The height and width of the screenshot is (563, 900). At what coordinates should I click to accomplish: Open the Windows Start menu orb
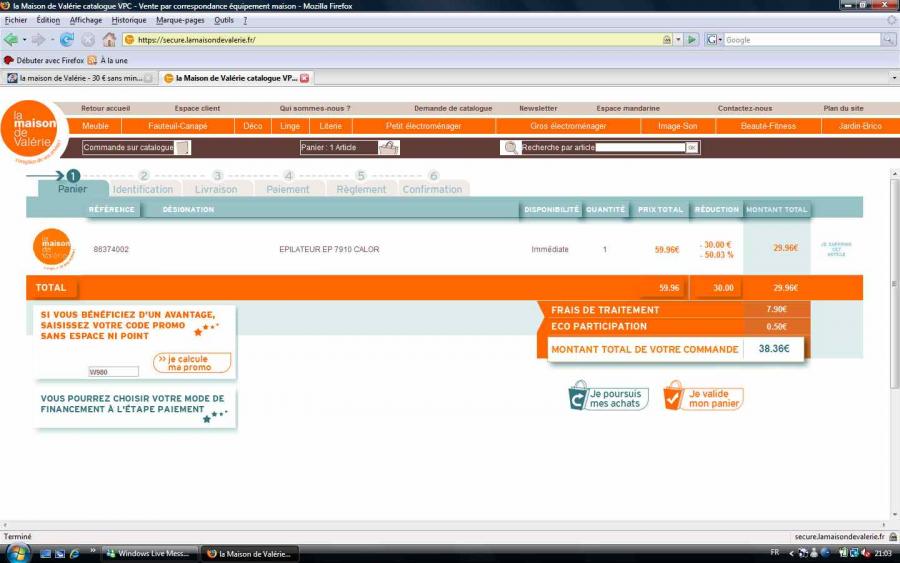click(x=19, y=552)
